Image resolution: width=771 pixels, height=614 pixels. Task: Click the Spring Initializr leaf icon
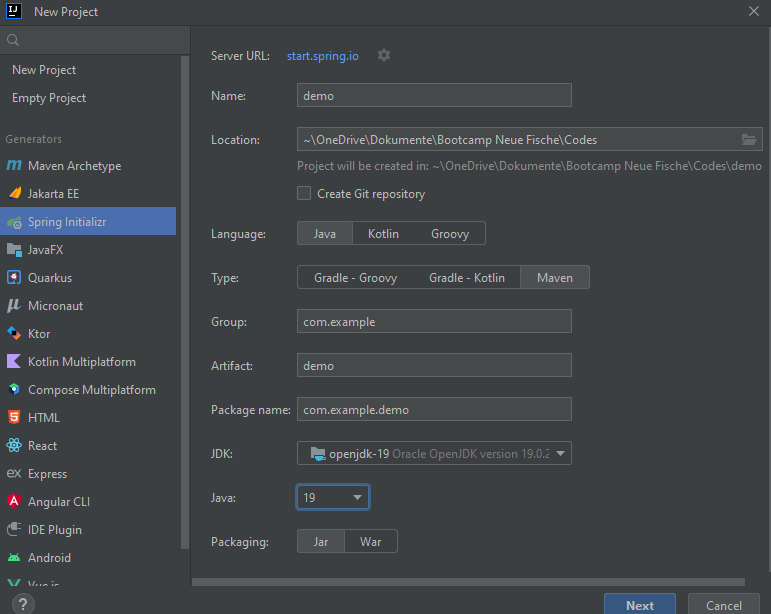(14, 222)
